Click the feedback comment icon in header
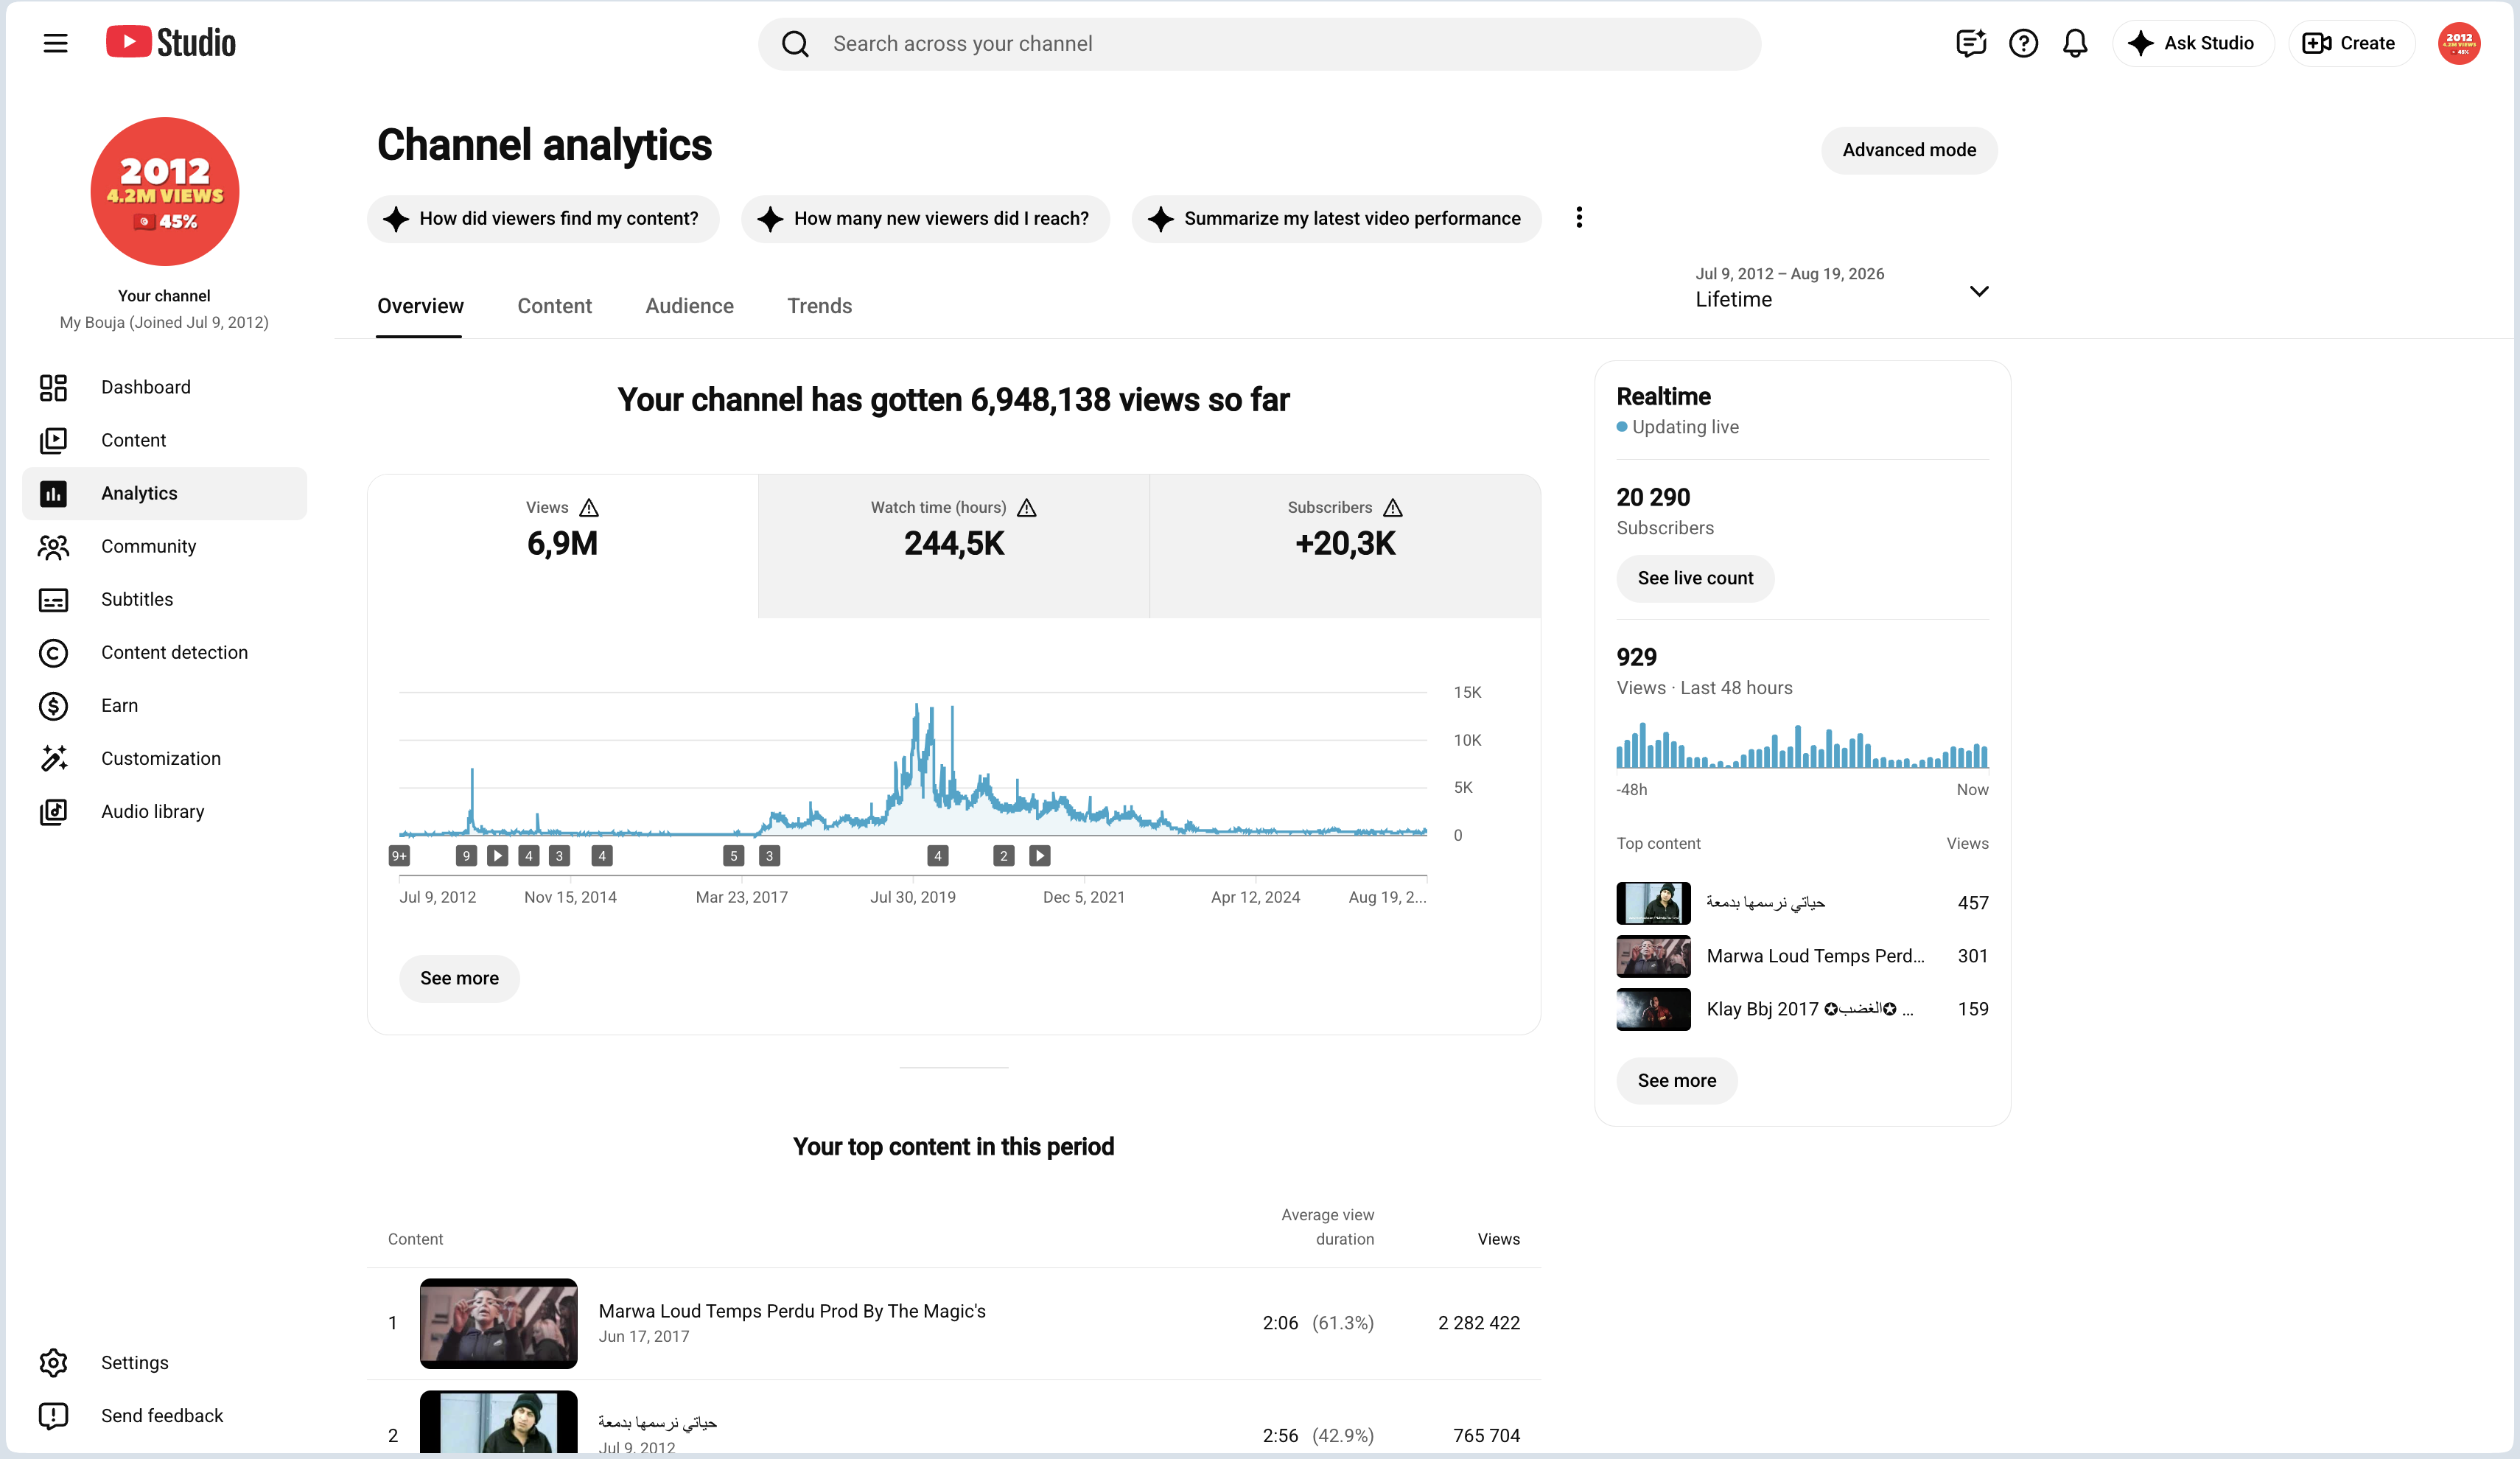The image size is (2520, 1459). click(x=1970, y=43)
